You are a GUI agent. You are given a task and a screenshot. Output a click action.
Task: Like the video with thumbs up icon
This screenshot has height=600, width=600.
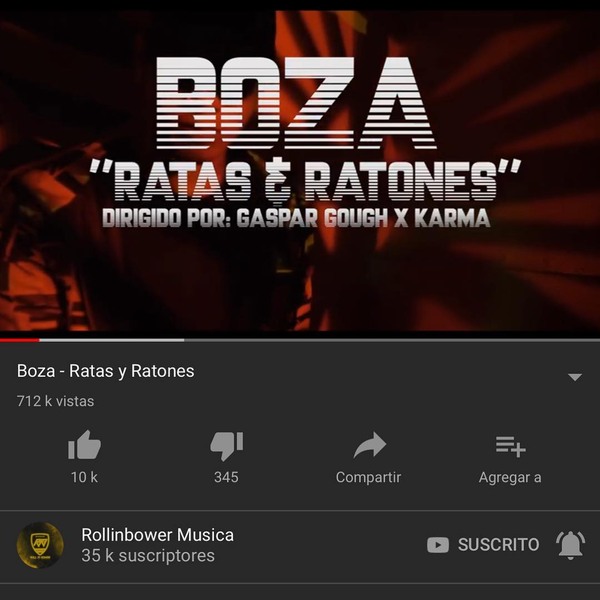[x=84, y=445]
